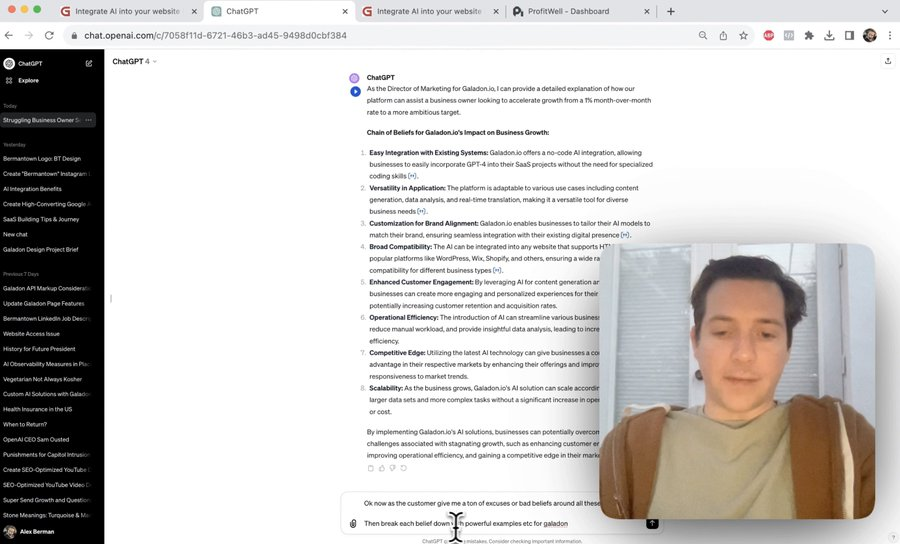The image size is (900, 544).
Task: Open browser downloads
Action: [x=829, y=36]
